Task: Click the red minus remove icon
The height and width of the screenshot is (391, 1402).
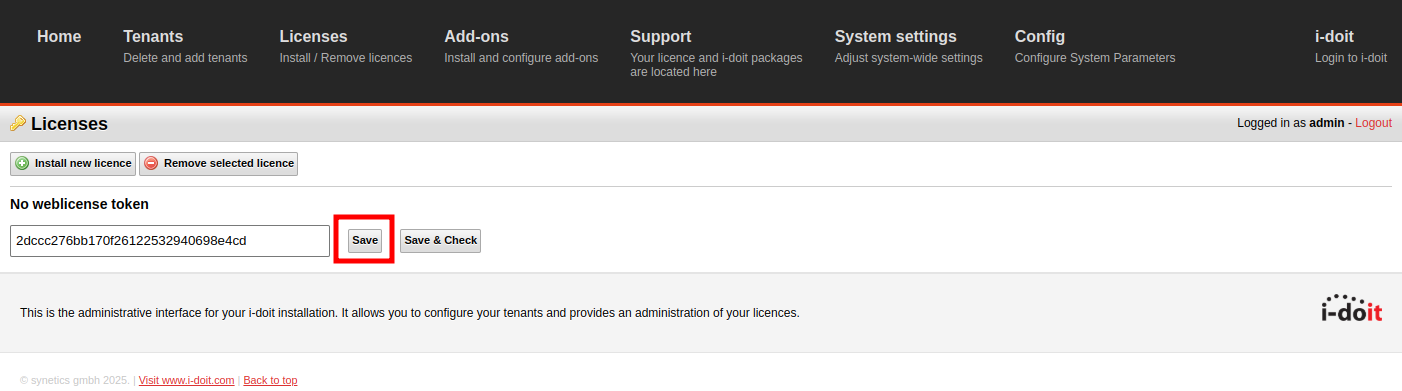Action: (151, 163)
